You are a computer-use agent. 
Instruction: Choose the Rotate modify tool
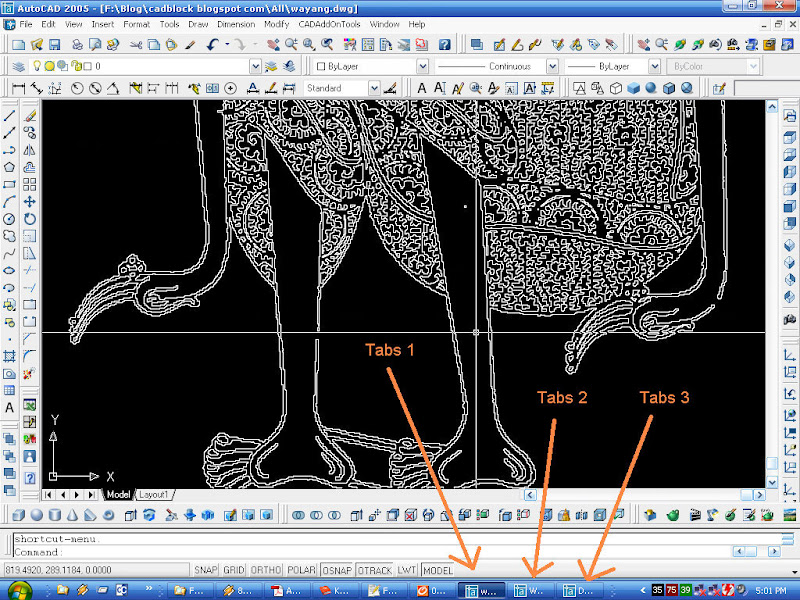click(30, 219)
